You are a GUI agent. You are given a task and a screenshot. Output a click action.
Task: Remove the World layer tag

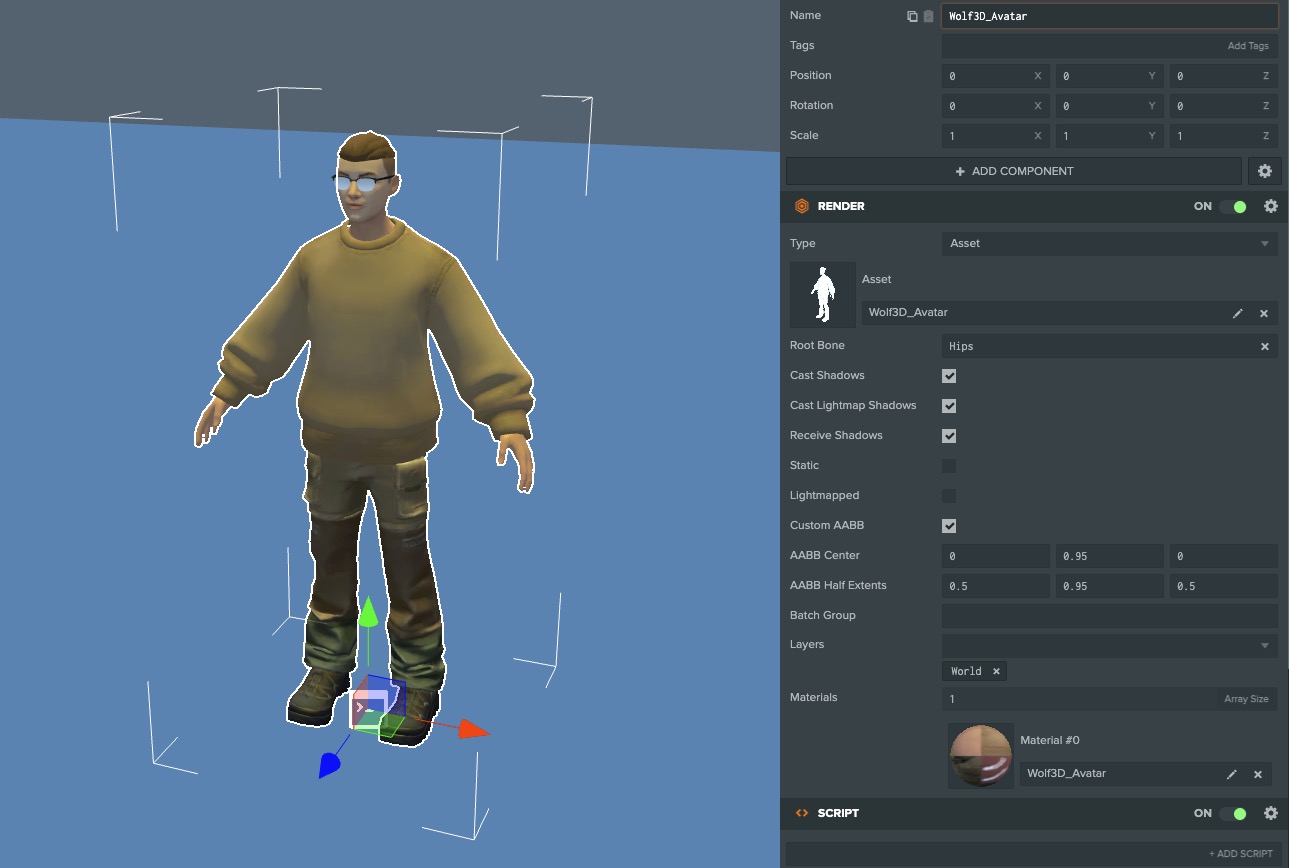point(996,671)
